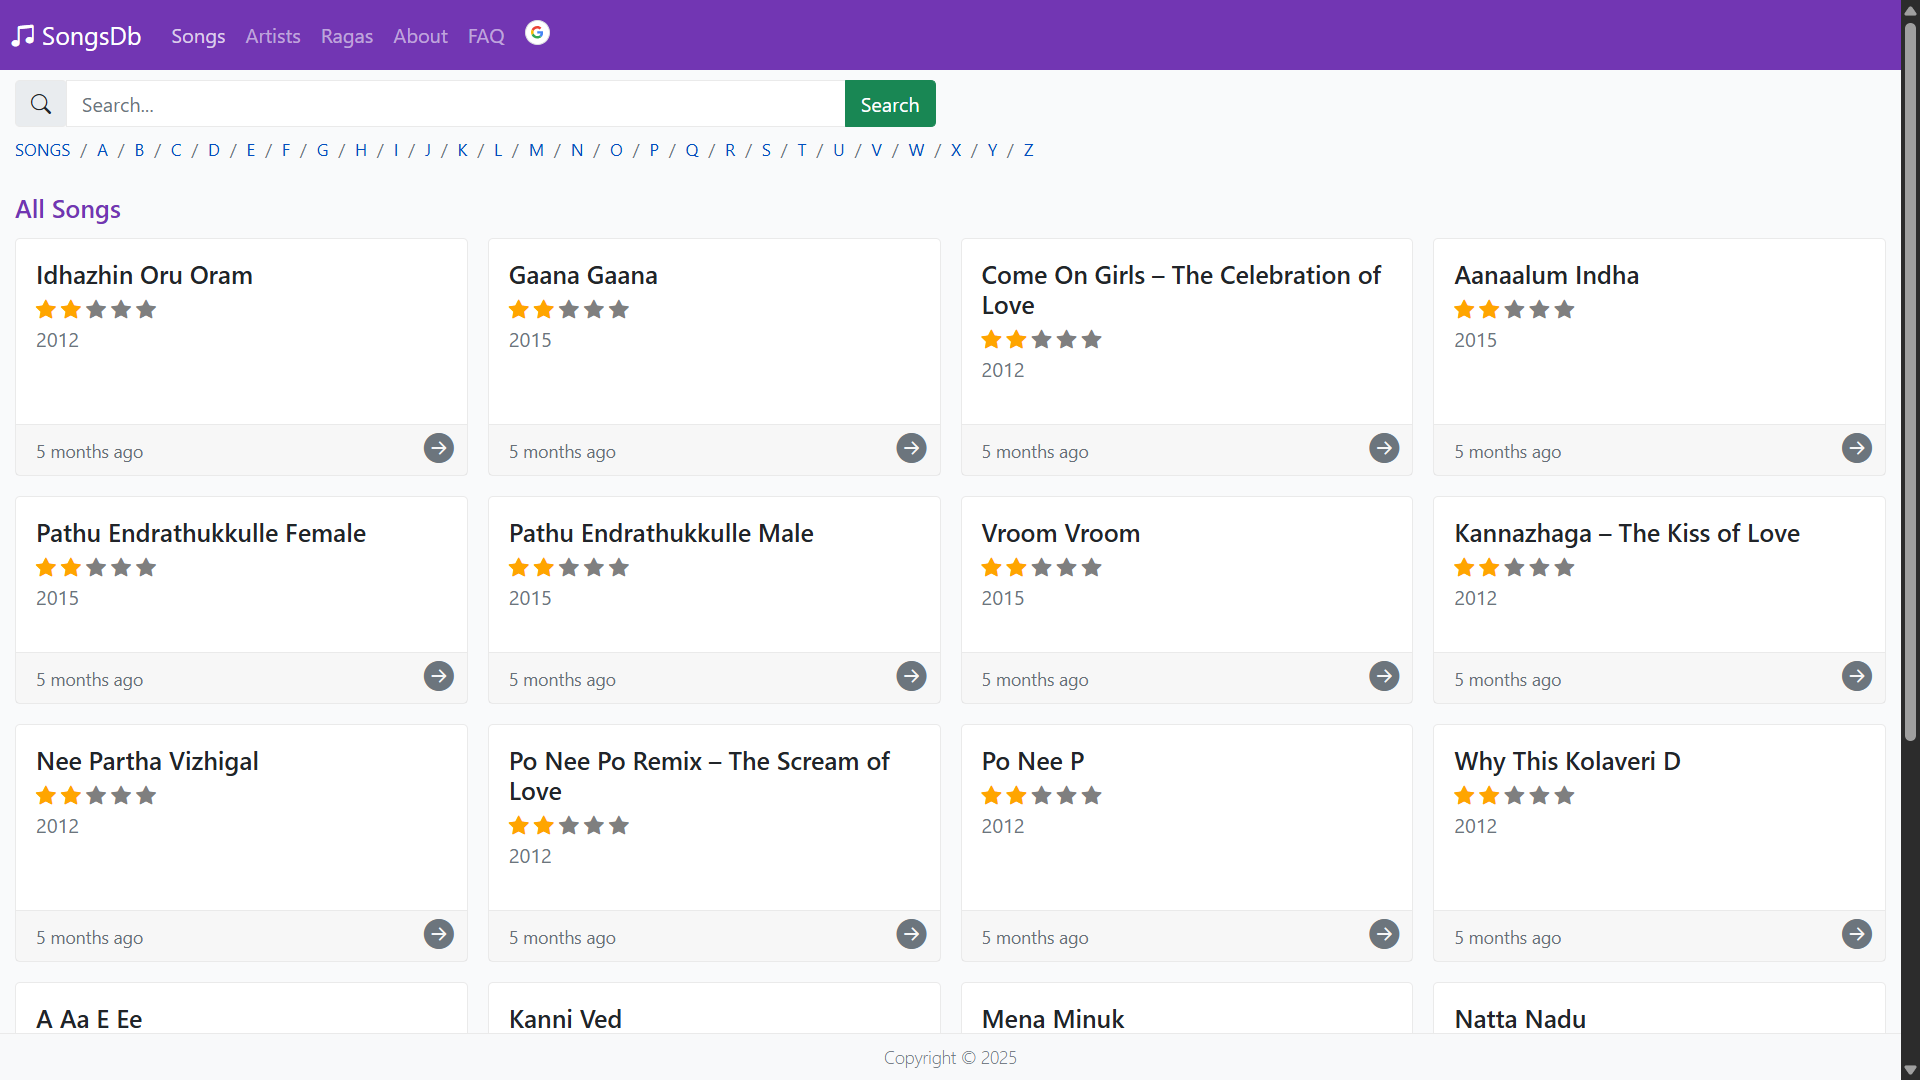Viewport: 1920px width, 1080px height.
Task: Click Mena Minuk song title
Action: coord(1052,1019)
